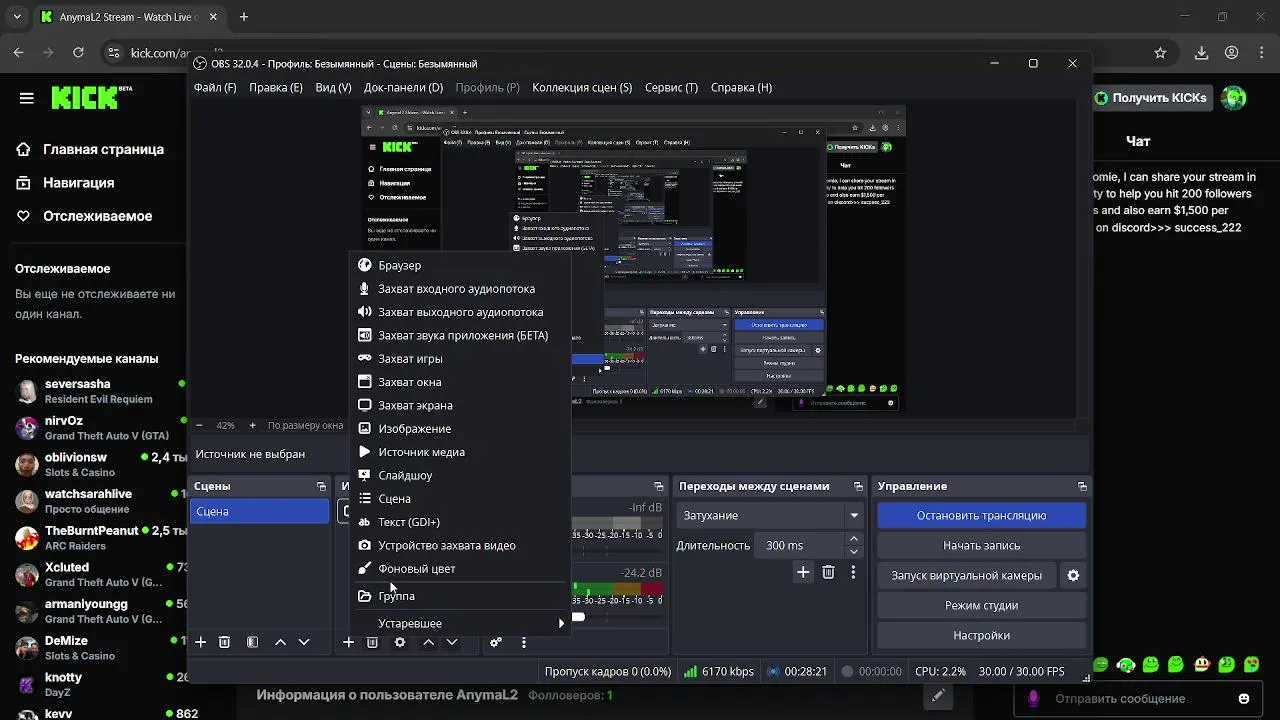Add Текст (GDI+) source
Viewport: 1280px width, 720px height.
click(462, 522)
